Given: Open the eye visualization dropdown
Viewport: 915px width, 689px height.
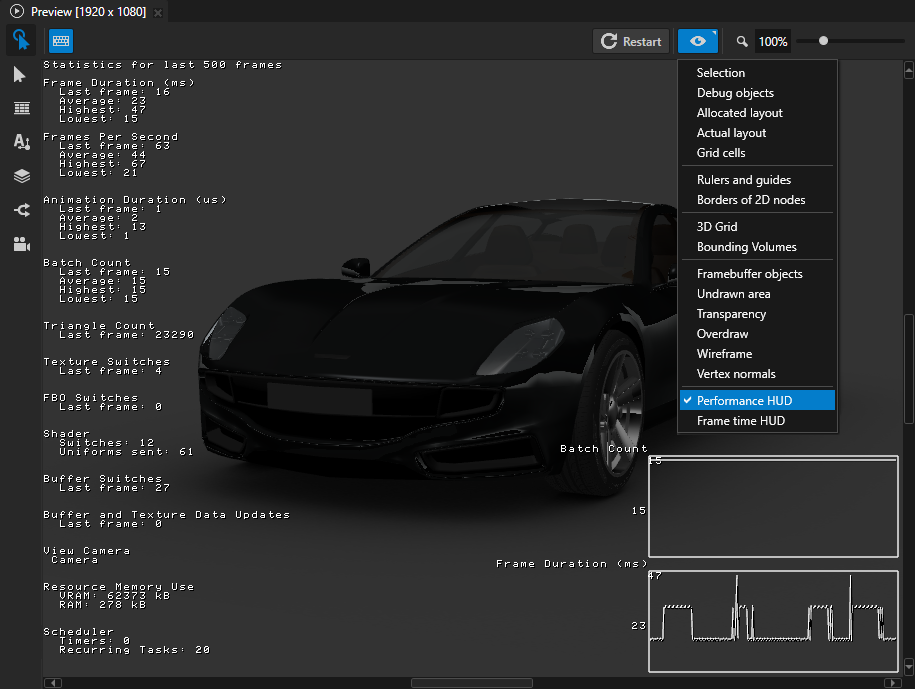Looking at the screenshot, I should click(697, 41).
